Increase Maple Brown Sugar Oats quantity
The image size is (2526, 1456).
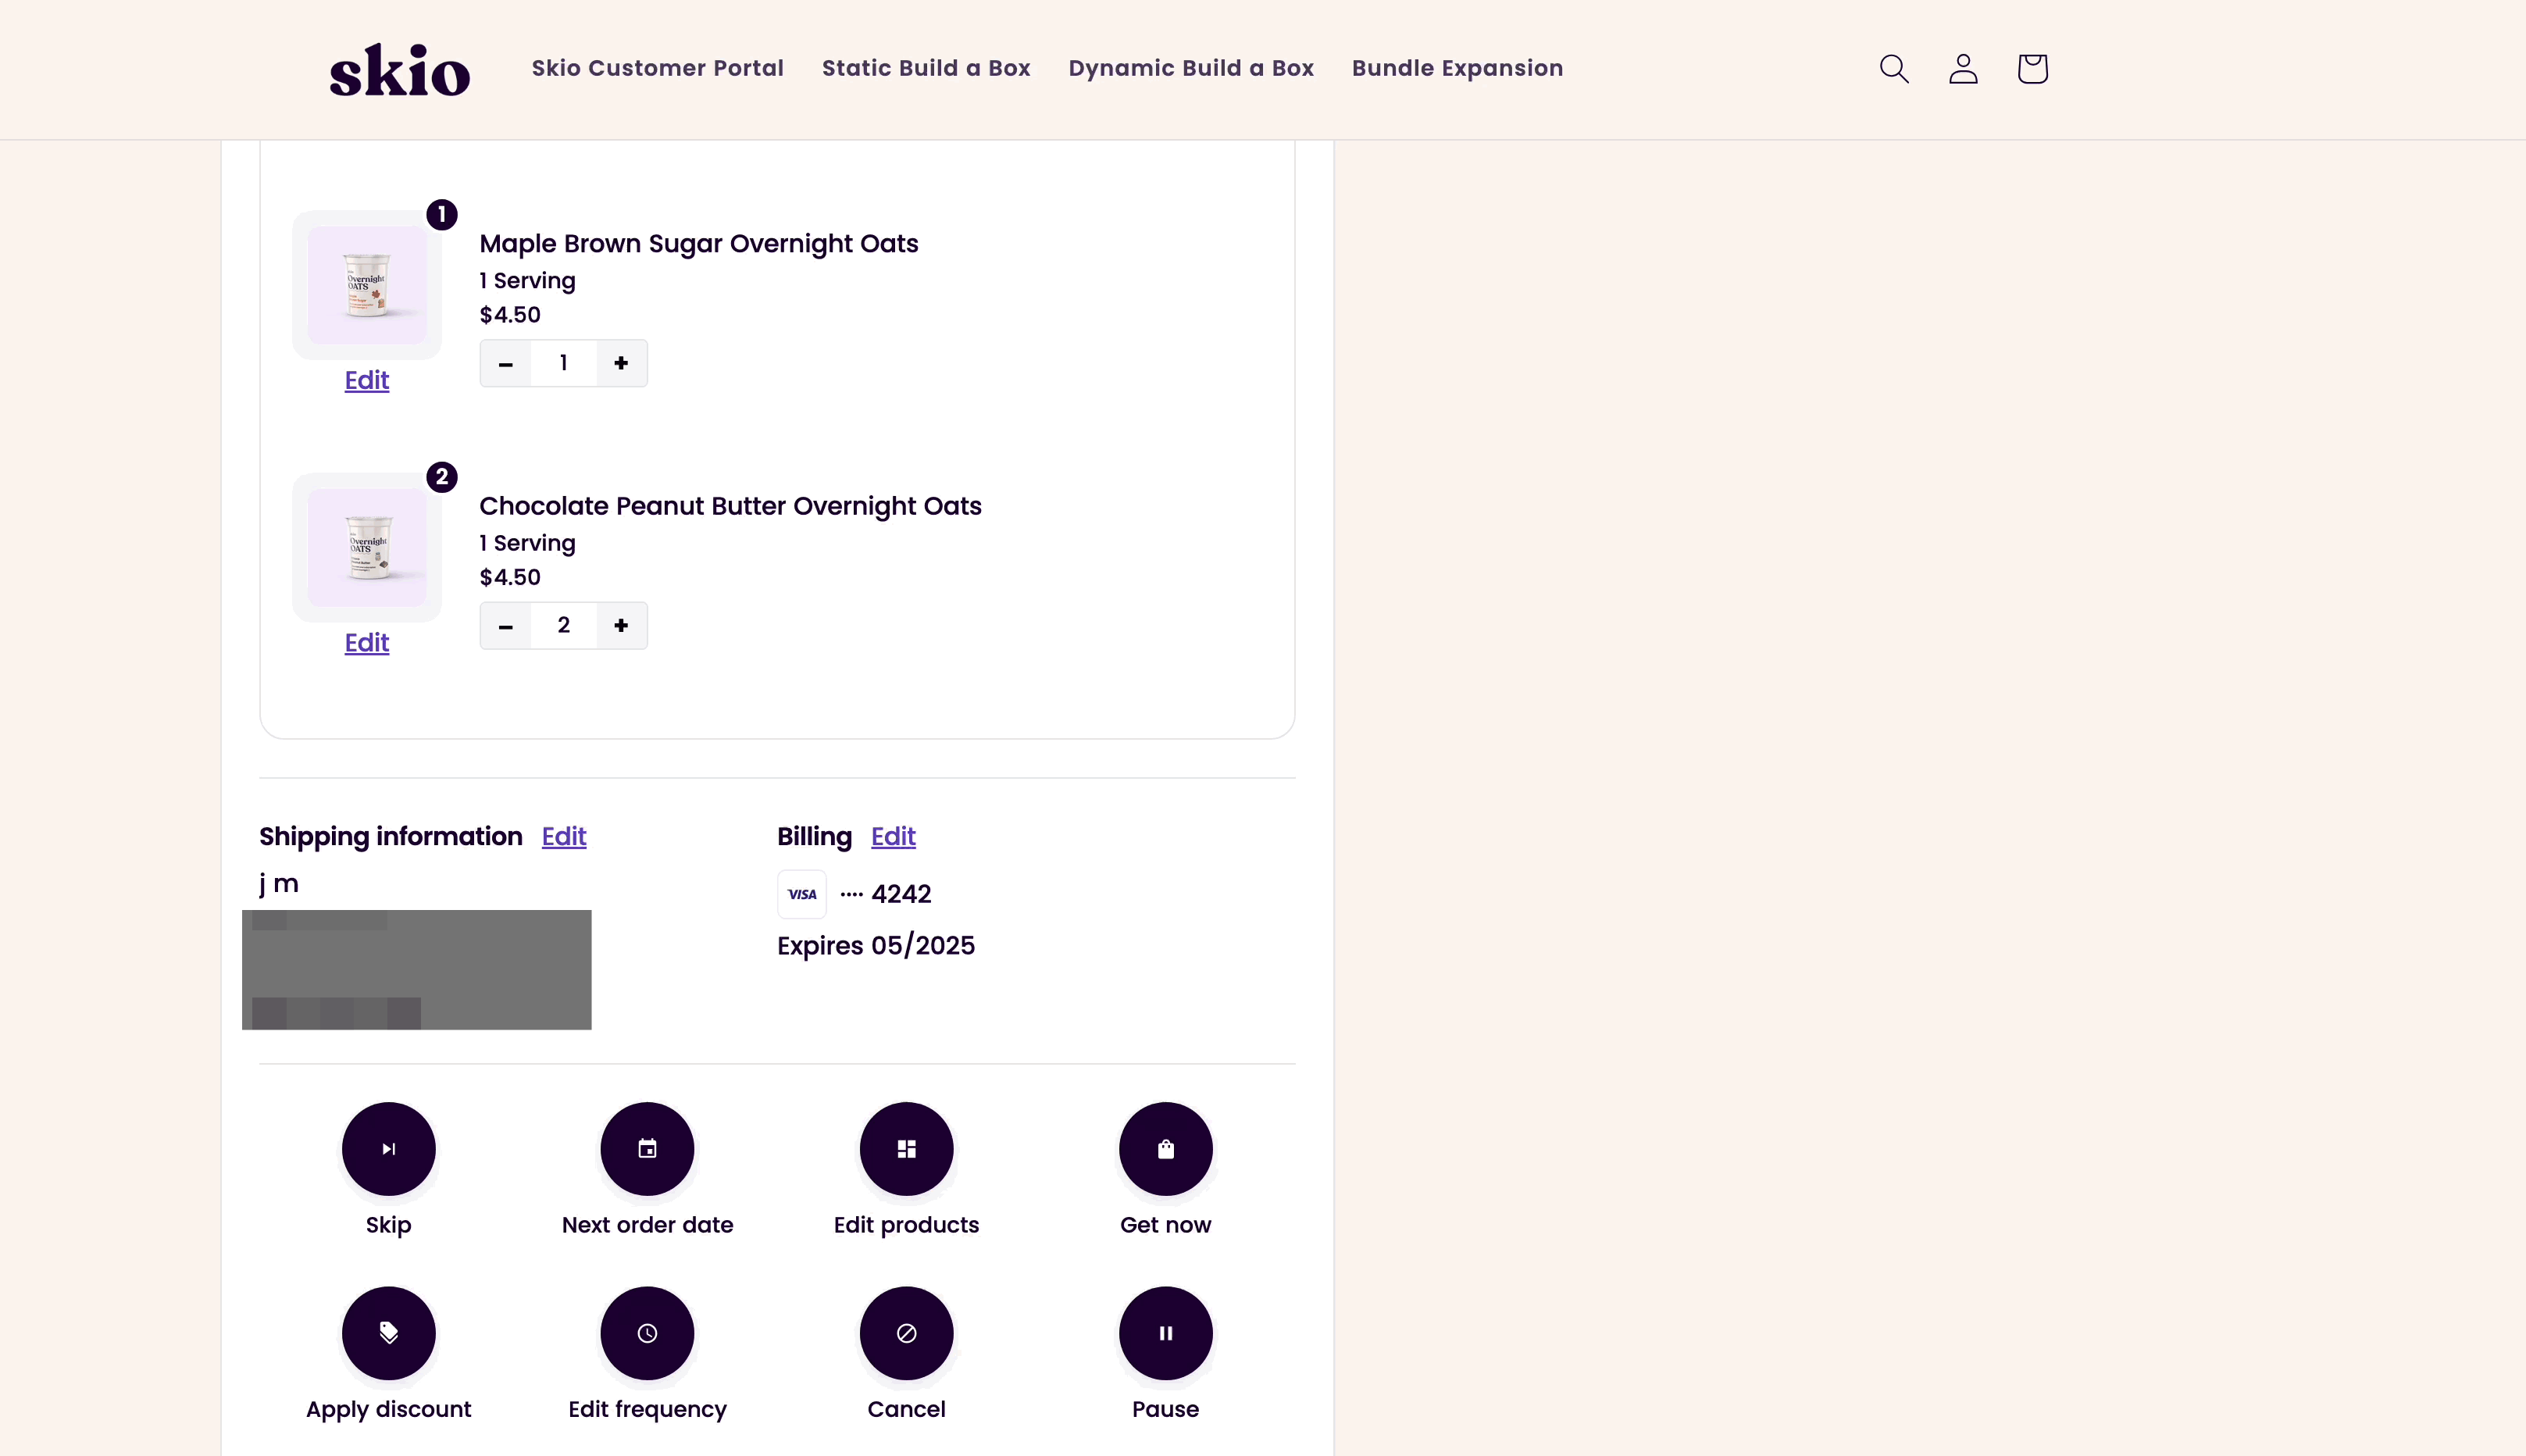tap(621, 363)
